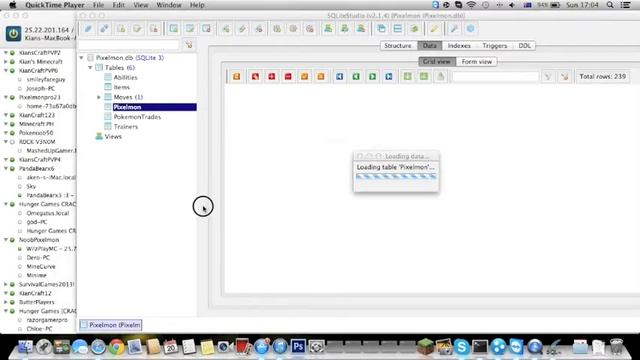The width and height of the screenshot is (640, 360).
Task: Go to first page with blue arrow icon
Action: 340,76
